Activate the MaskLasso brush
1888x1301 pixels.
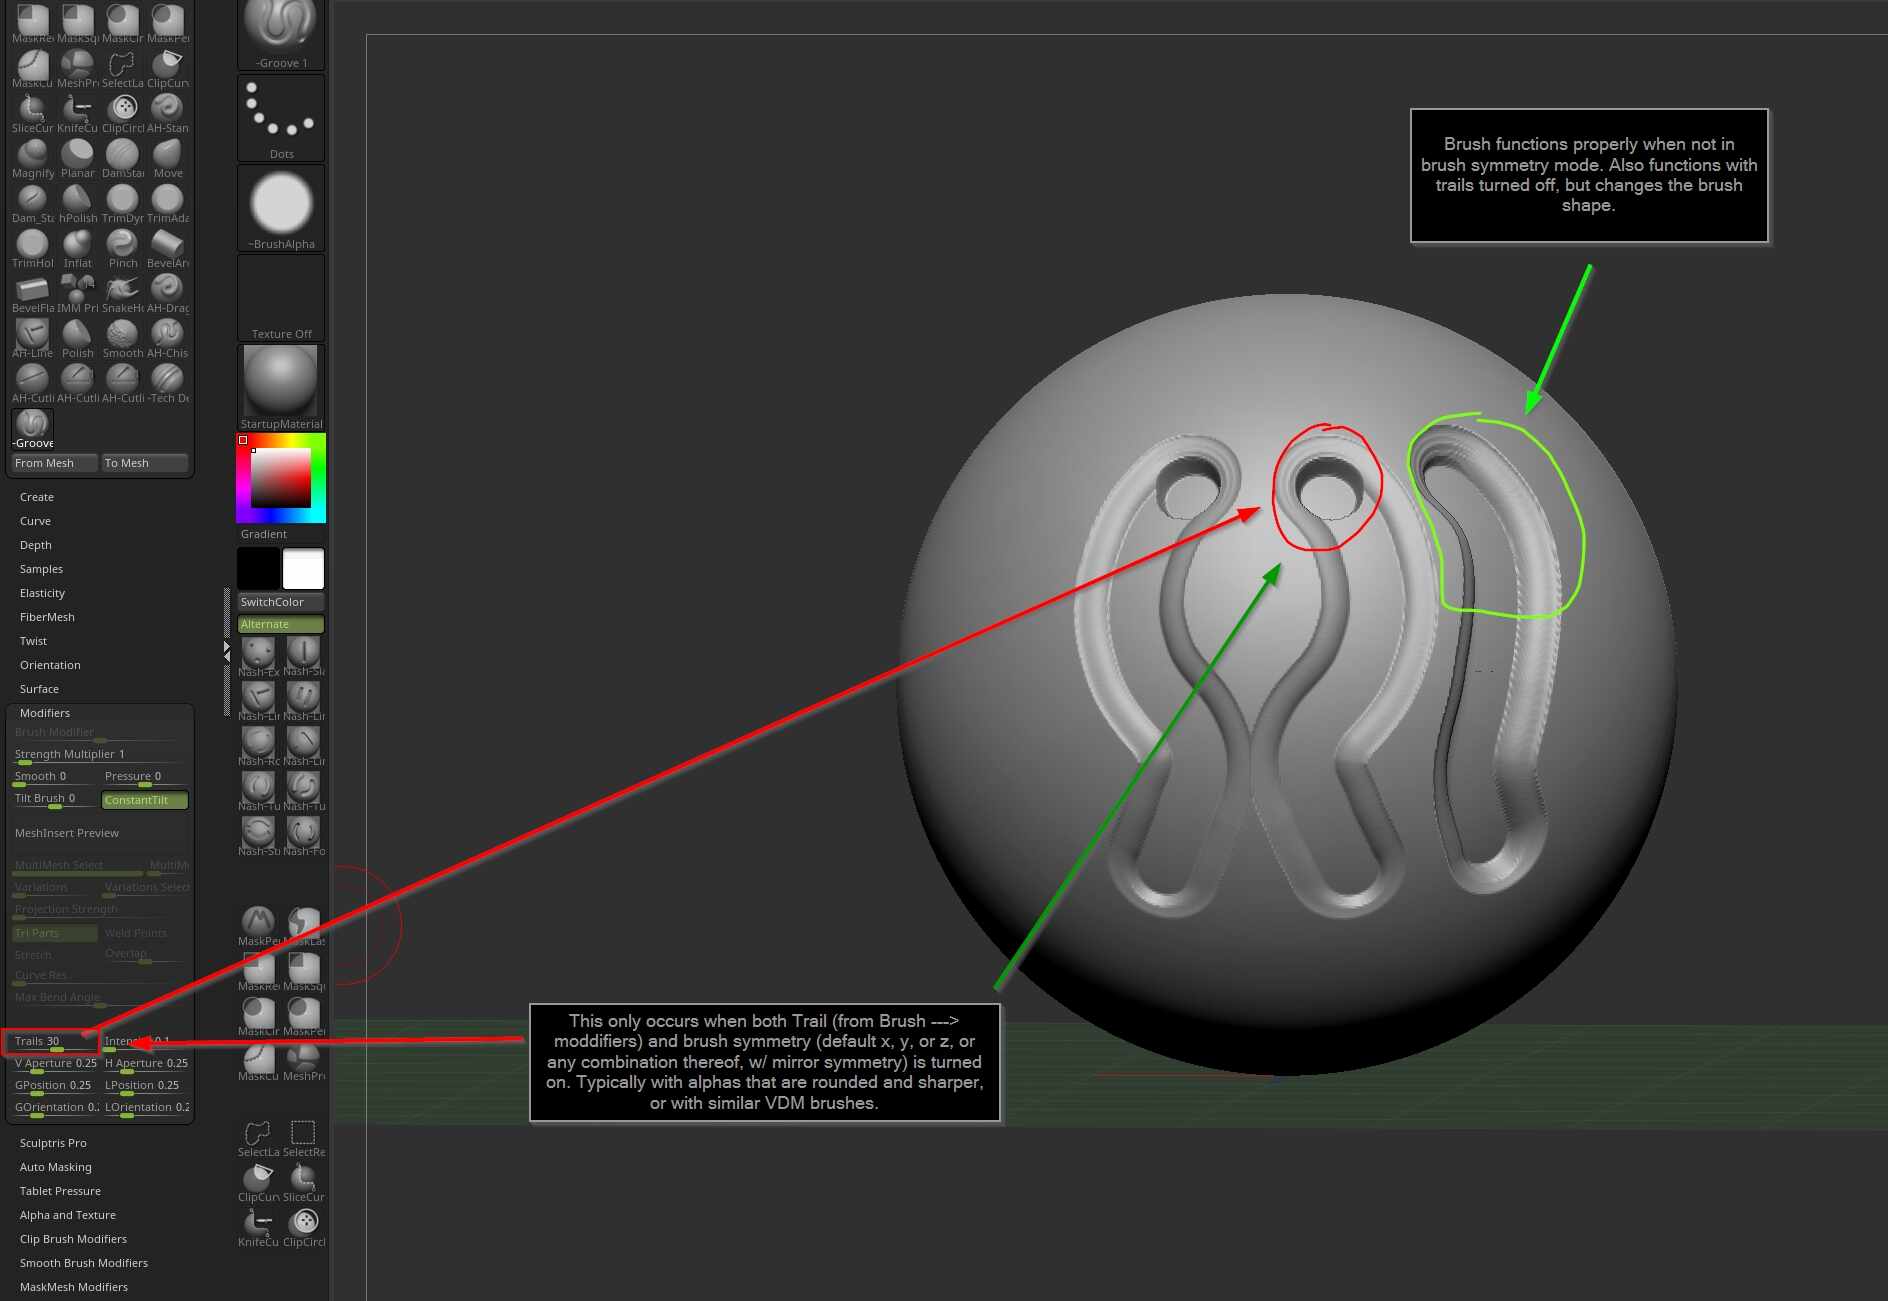tap(303, 926)
